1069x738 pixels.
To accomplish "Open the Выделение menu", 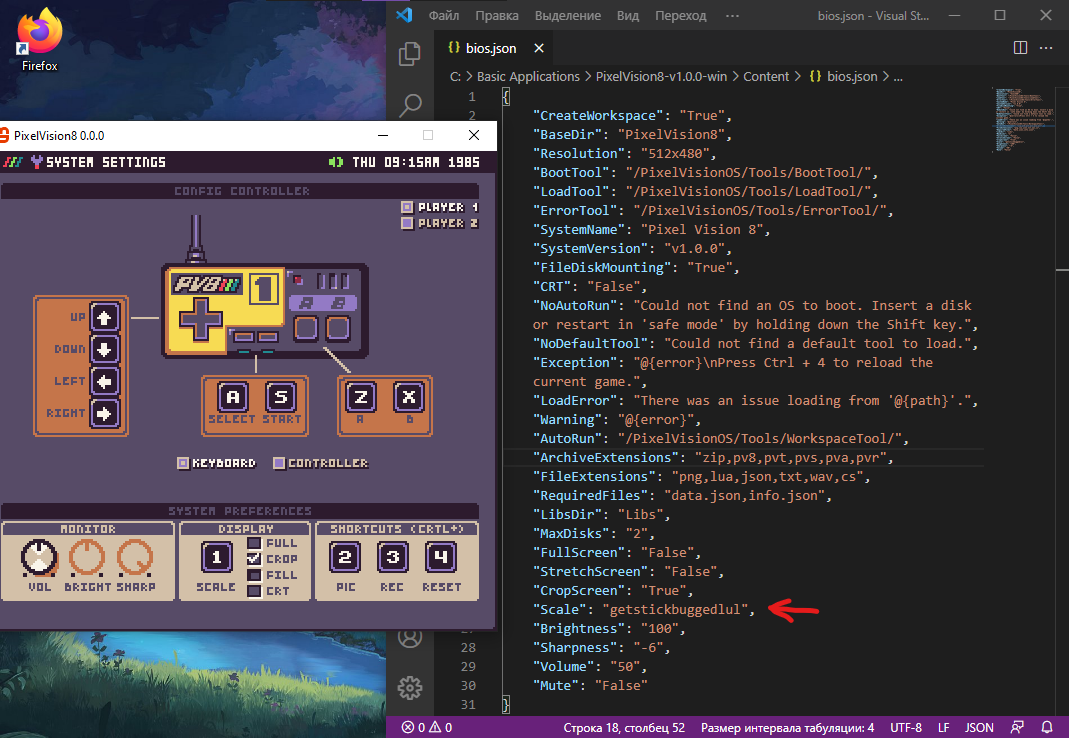I will coord(568,15).
